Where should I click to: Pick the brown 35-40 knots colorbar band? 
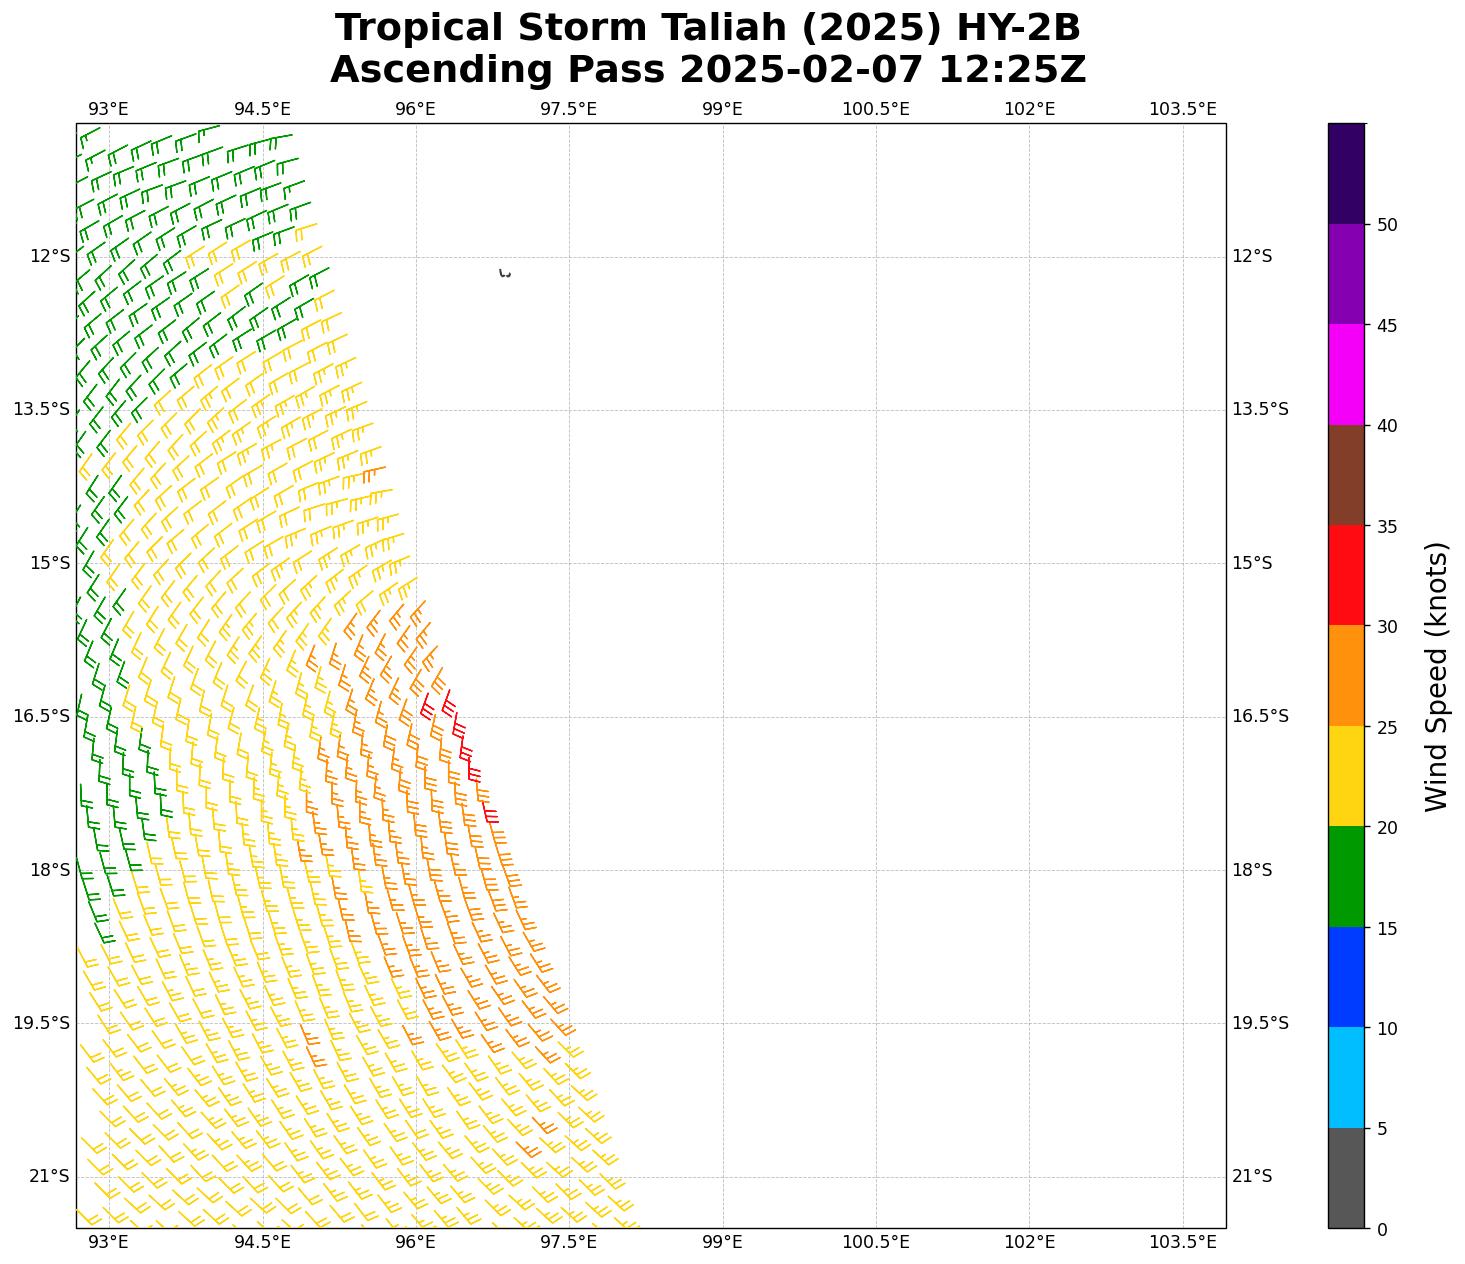point(1346,475)
